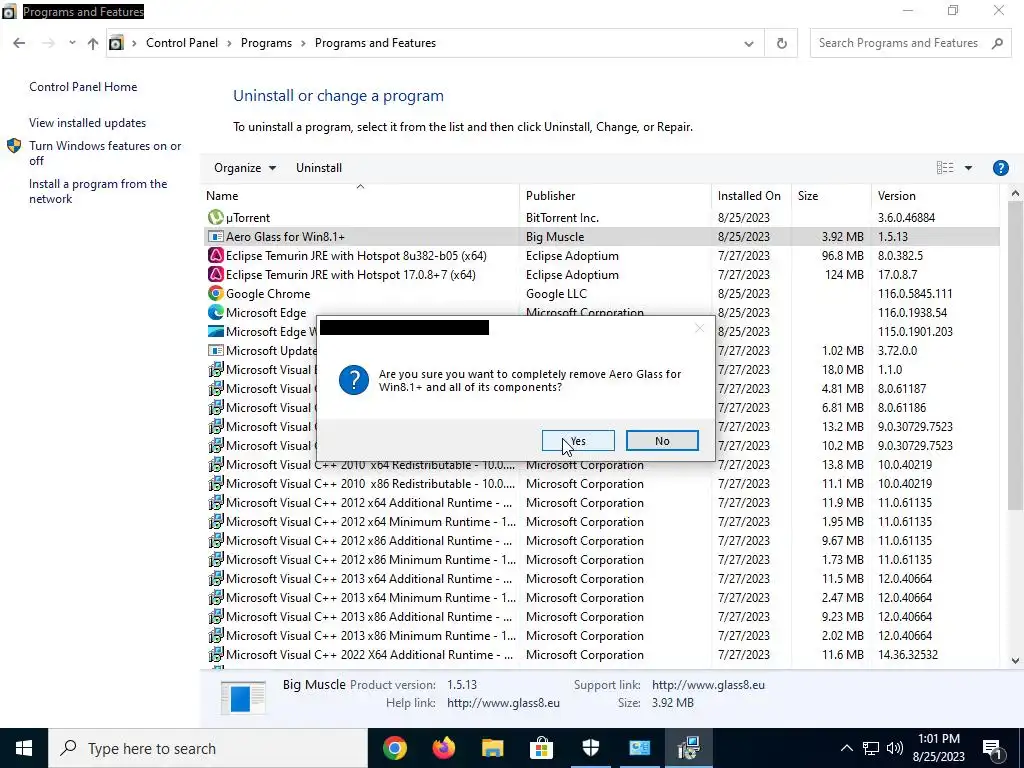1024x768 pixels.
Task: Click the Aero Glass for Win8.1+ icon
Action: pos(216,236)
